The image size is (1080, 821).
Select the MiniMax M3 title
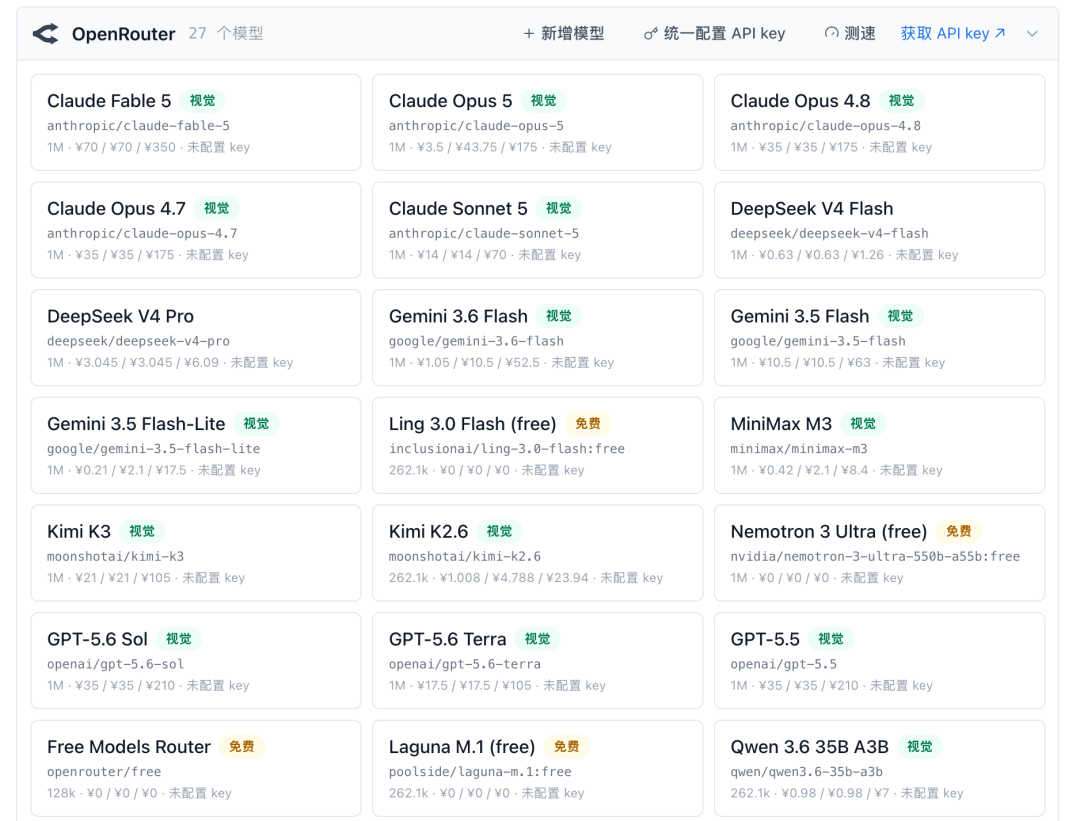click(x=781, y=424)
